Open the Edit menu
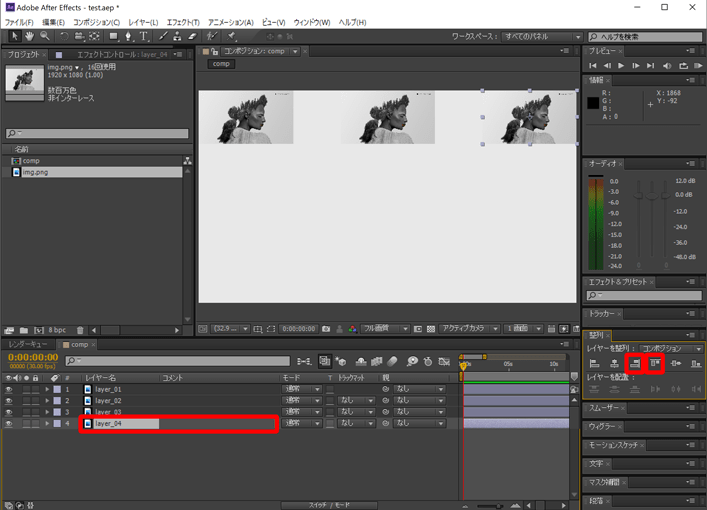The width and height of the screenshot is (707, 510). click(x=53, y=22)
